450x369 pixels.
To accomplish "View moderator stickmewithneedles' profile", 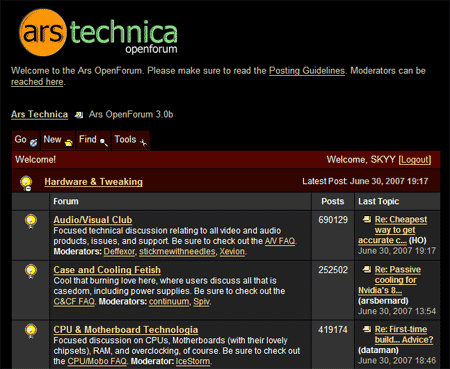I will [177, 251].
